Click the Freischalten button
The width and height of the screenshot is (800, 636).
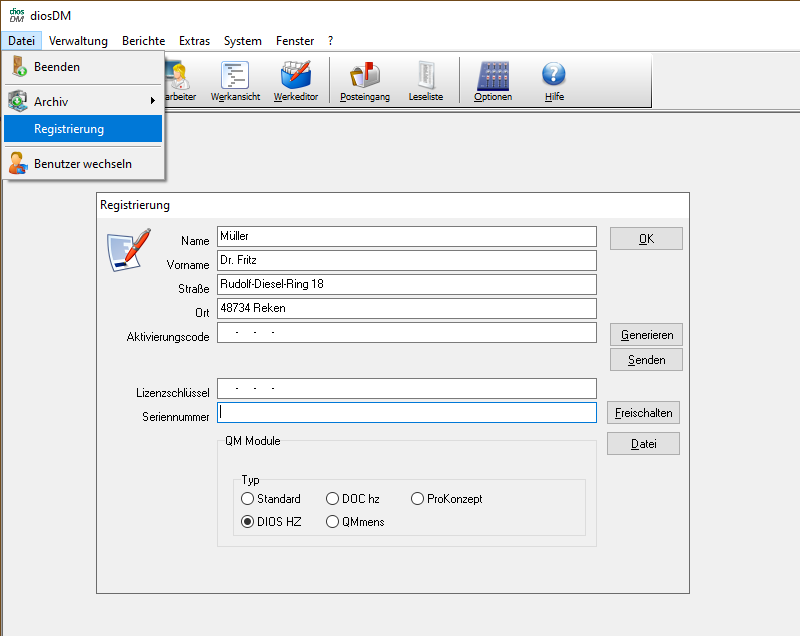click(643, 413)
